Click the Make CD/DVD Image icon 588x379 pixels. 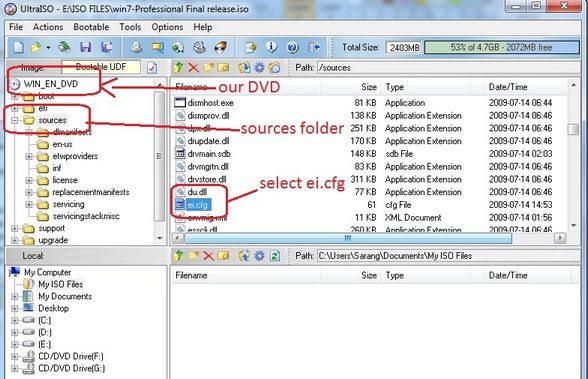[136, 47]
